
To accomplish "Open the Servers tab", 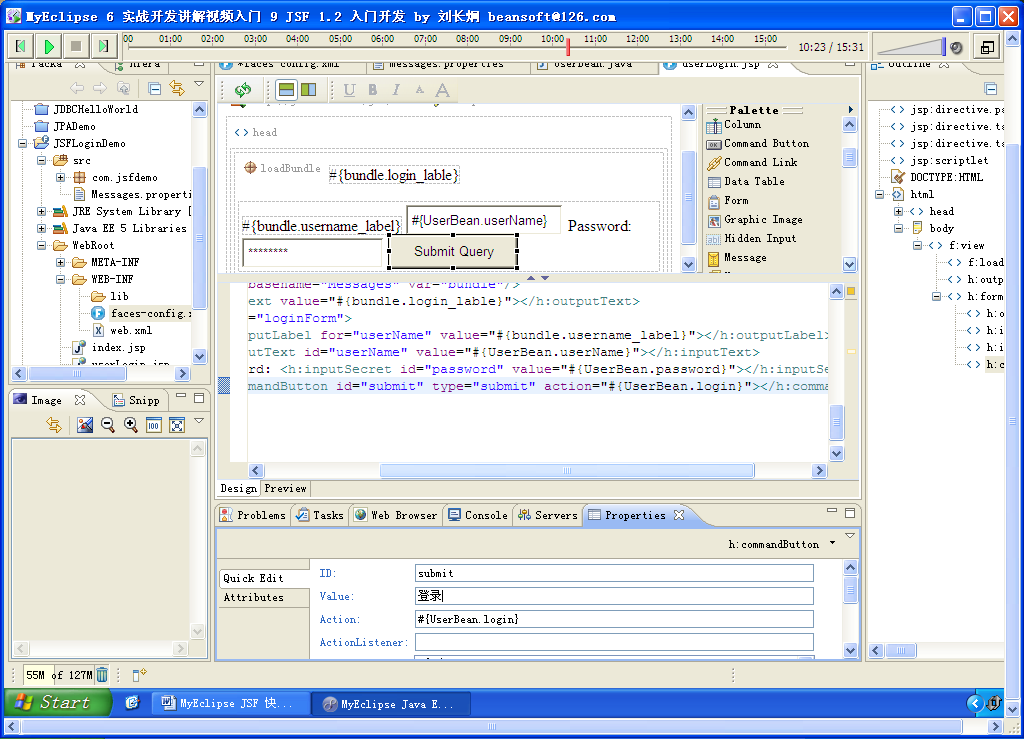I will 548,515.
